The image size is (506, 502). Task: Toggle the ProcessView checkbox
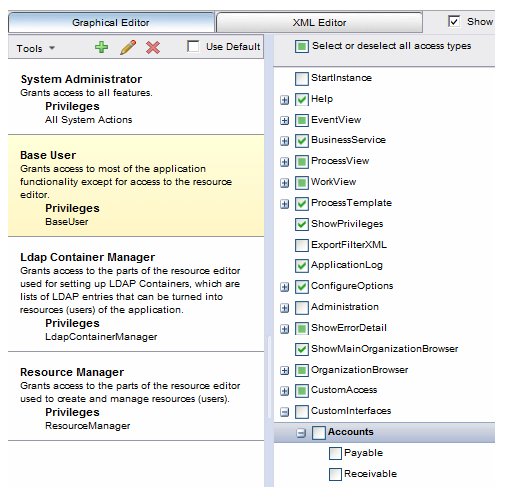click(302, 162)
